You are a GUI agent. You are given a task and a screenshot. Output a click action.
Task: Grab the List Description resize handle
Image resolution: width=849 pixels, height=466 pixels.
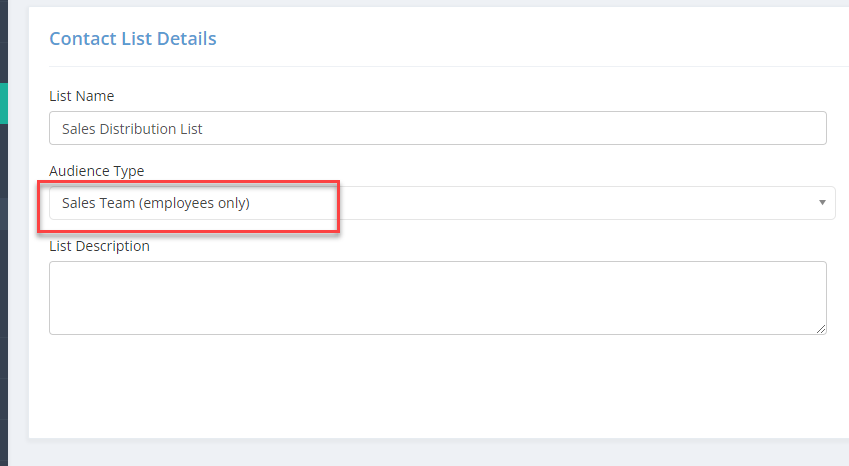click(821, 329)
